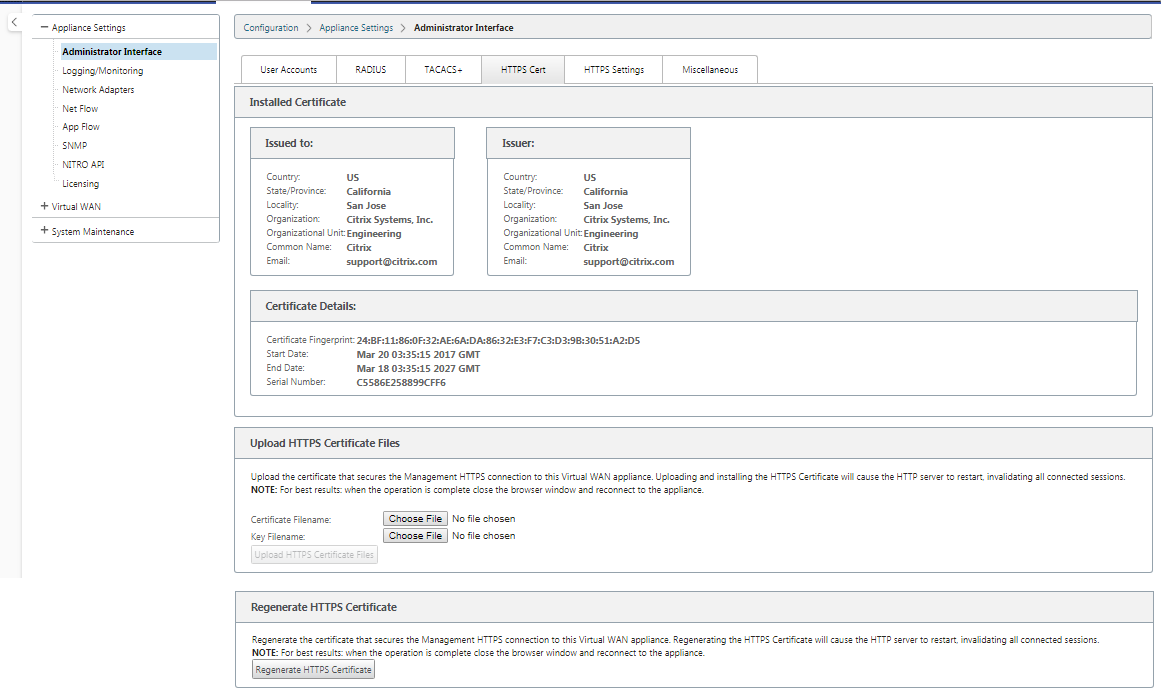The image size is (1161, 693).
Task: Select Administrator Interface in the sidebar
Action: pyautogui.click(x=138, y=52)
